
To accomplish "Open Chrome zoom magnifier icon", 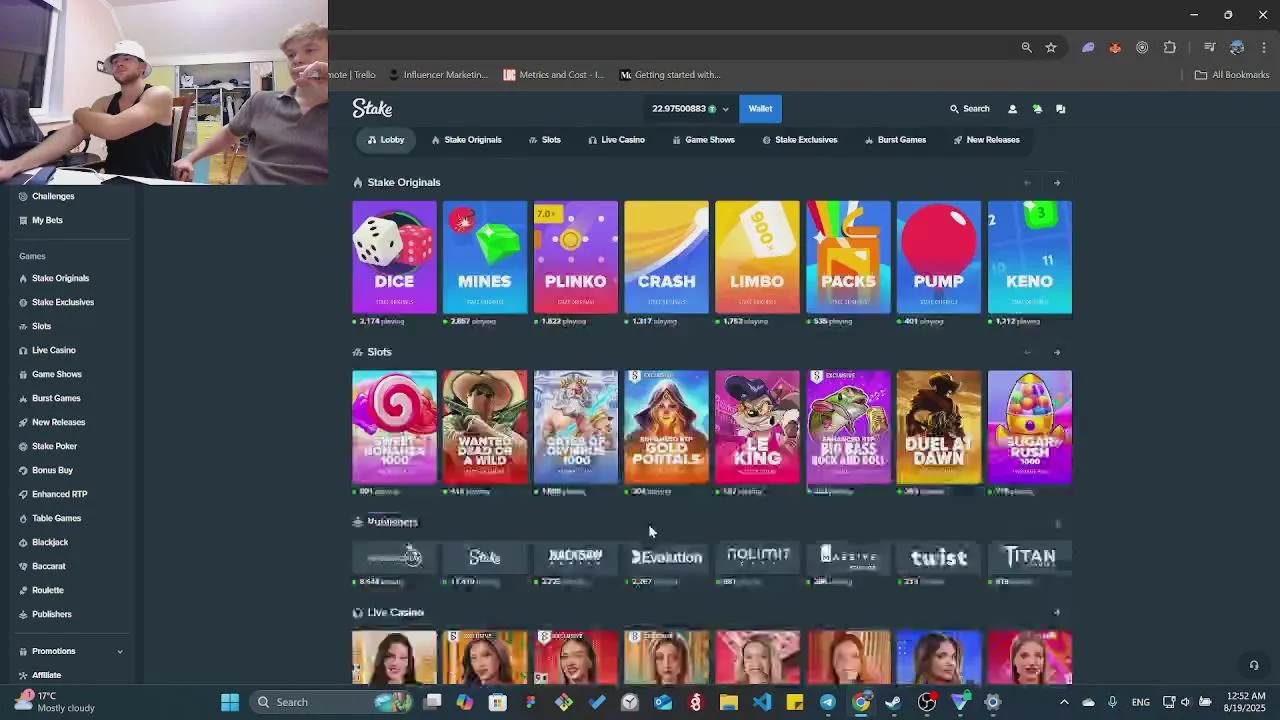I will (1026, 47).
